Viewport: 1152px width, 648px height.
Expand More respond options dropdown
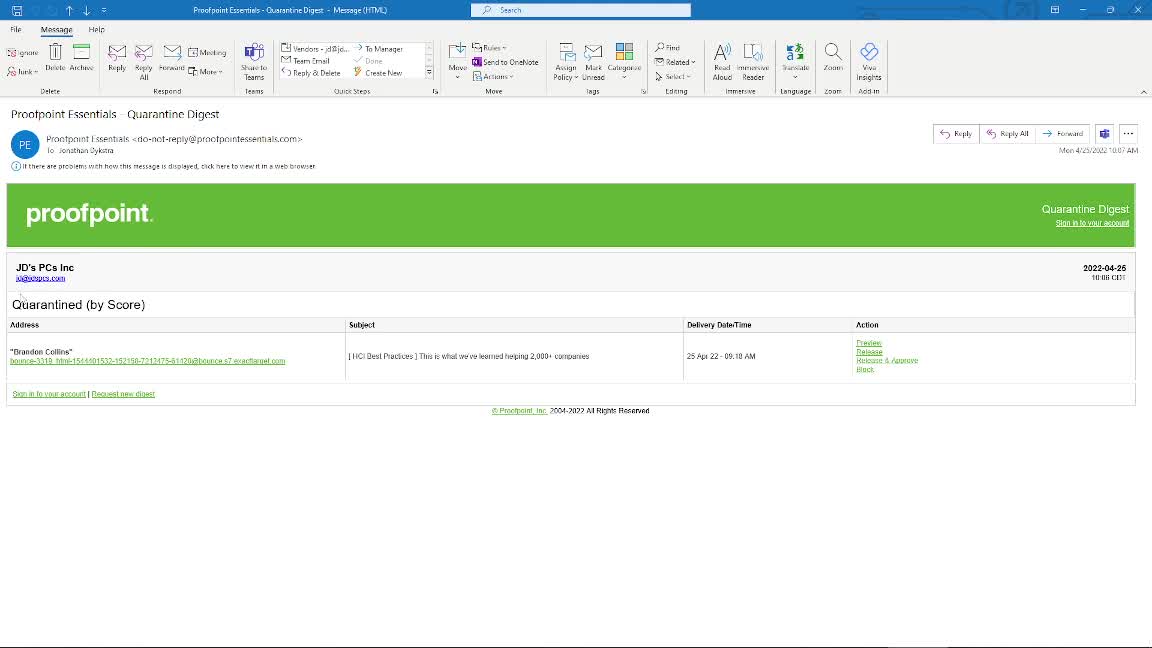click(x=206, y=72)
